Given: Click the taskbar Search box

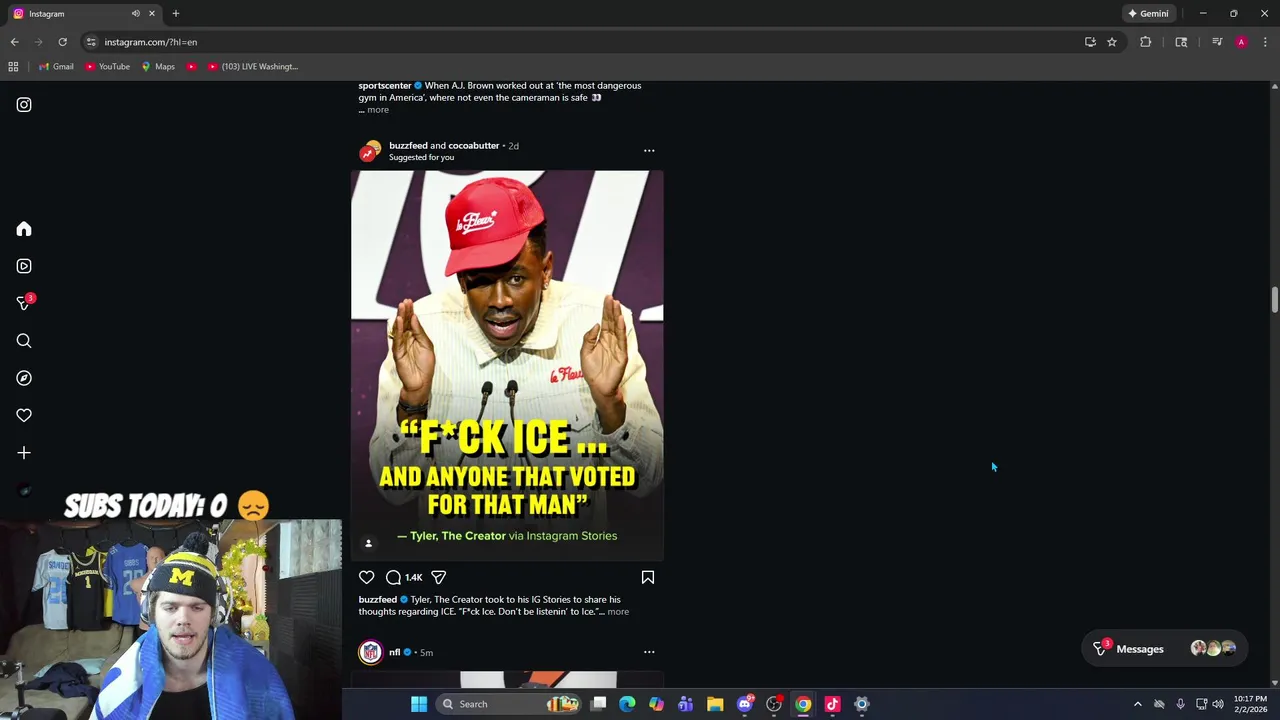Looking at the screenshot, I should click(509, 704).
